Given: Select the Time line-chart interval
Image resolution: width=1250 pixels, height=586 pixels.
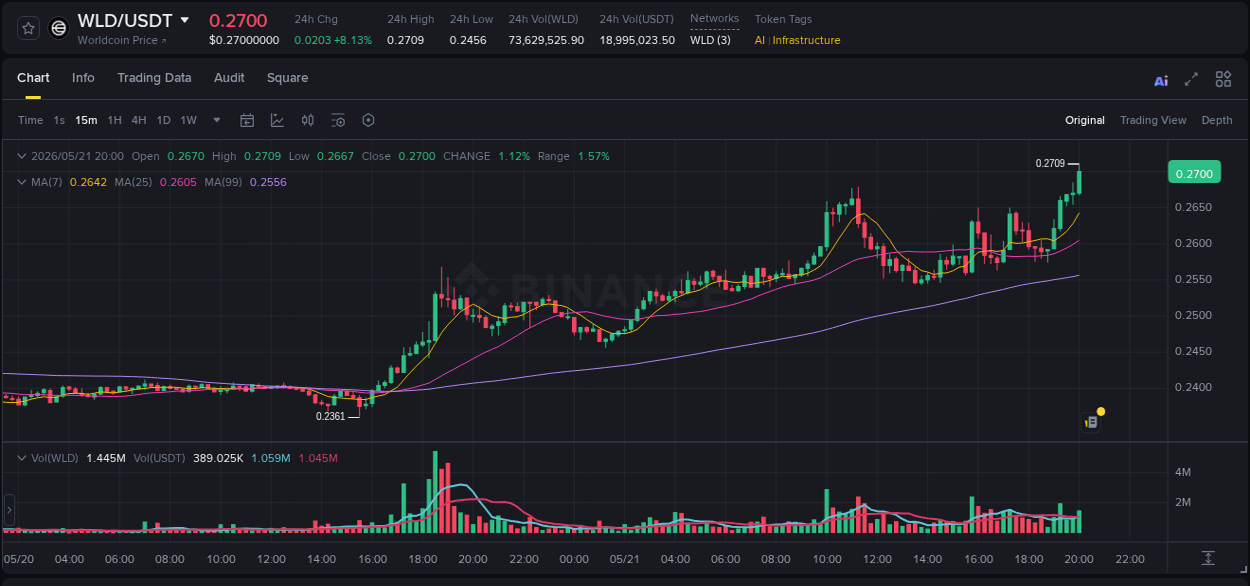Looking at the screenshot, I should coord(30,120).
